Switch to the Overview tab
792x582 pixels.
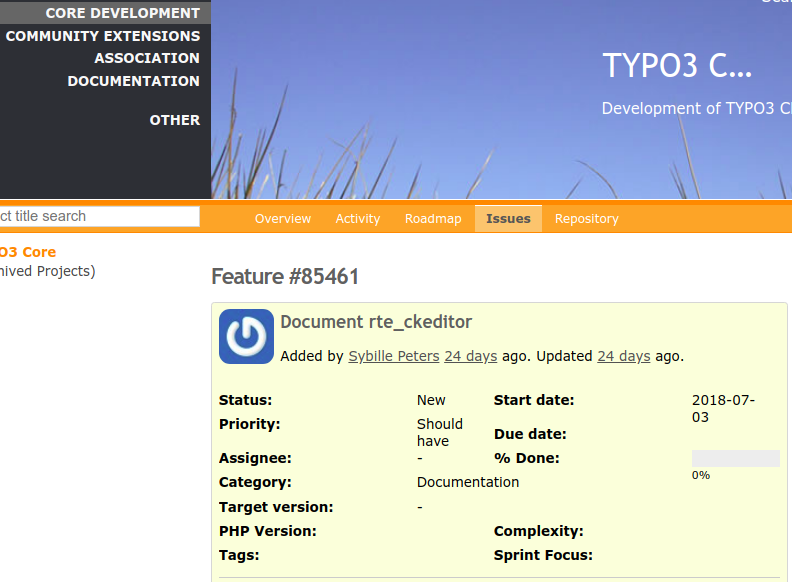283,219
